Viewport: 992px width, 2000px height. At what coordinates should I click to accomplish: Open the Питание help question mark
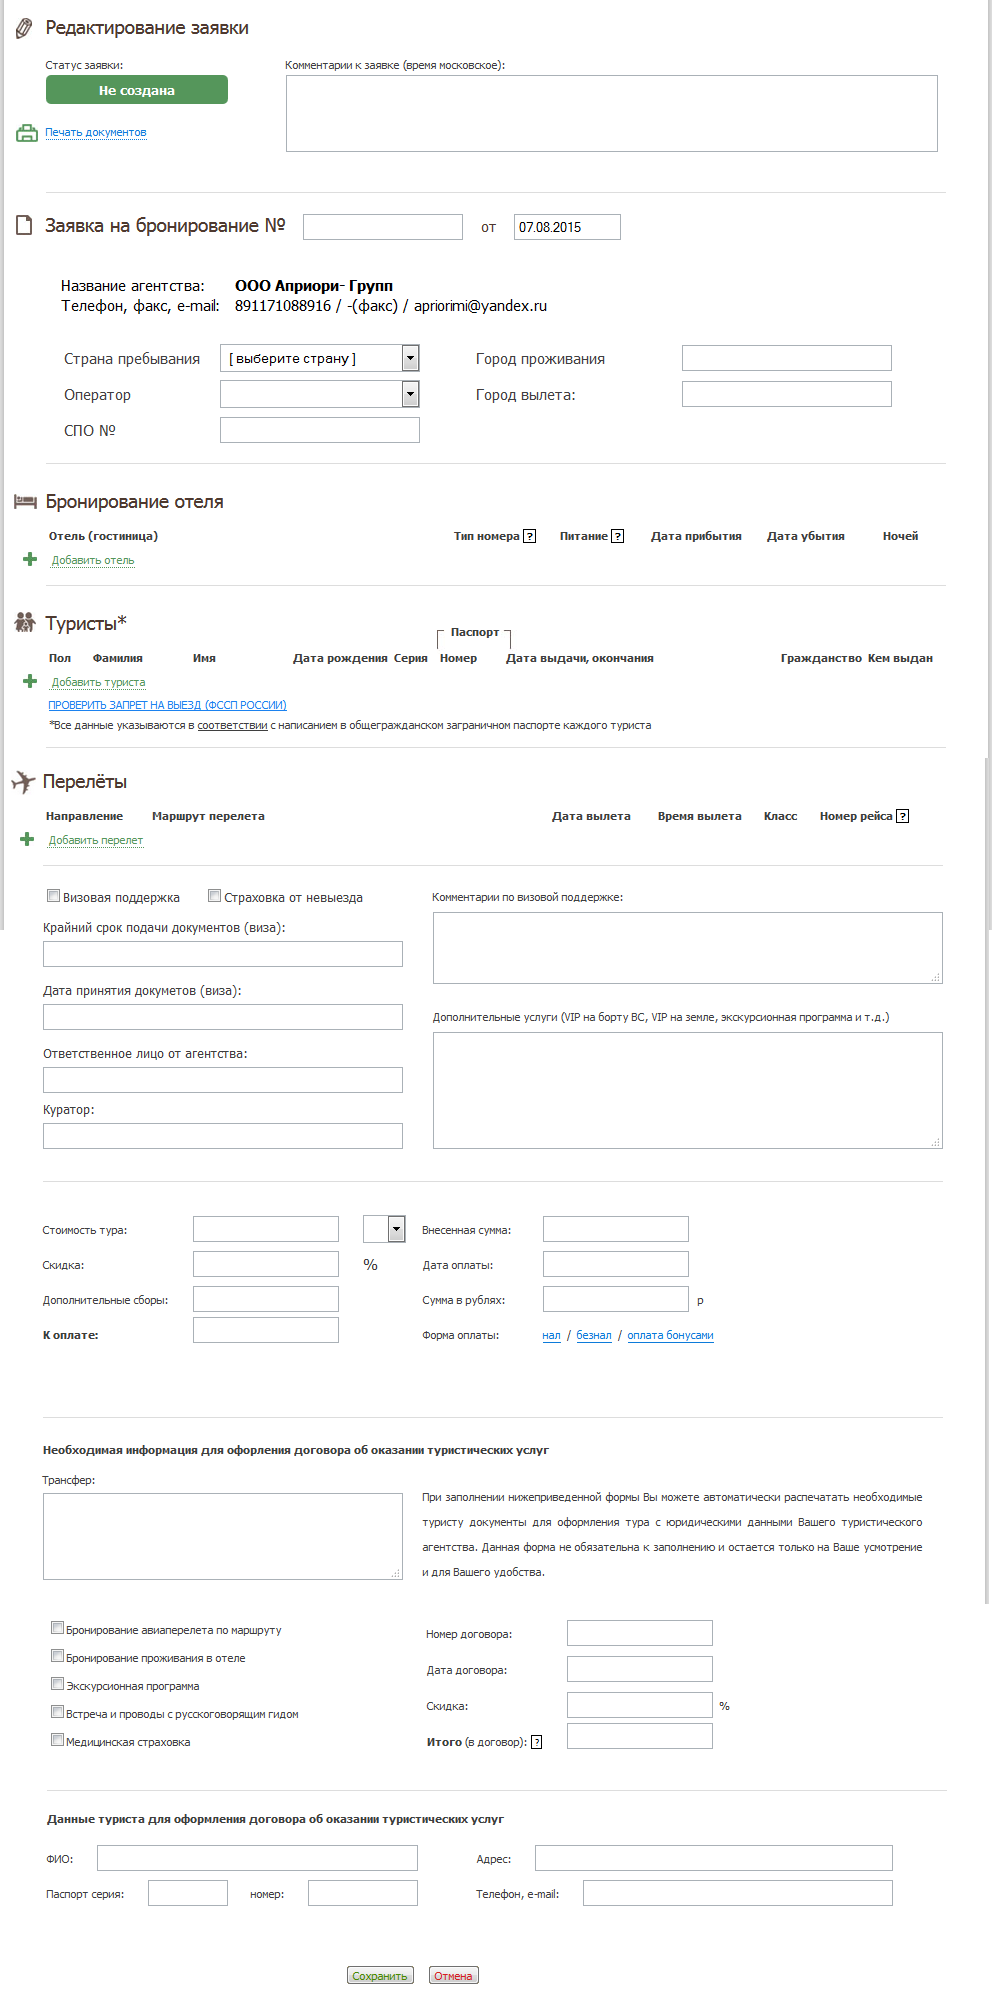pos(618,537)
